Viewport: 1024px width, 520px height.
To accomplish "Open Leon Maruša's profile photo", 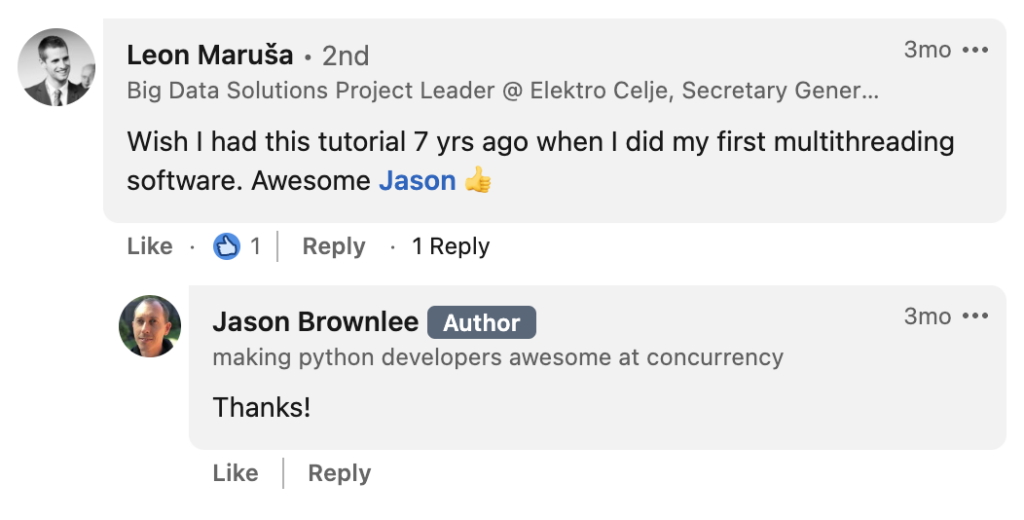I will pyautogui.click(x=57, y=67).
